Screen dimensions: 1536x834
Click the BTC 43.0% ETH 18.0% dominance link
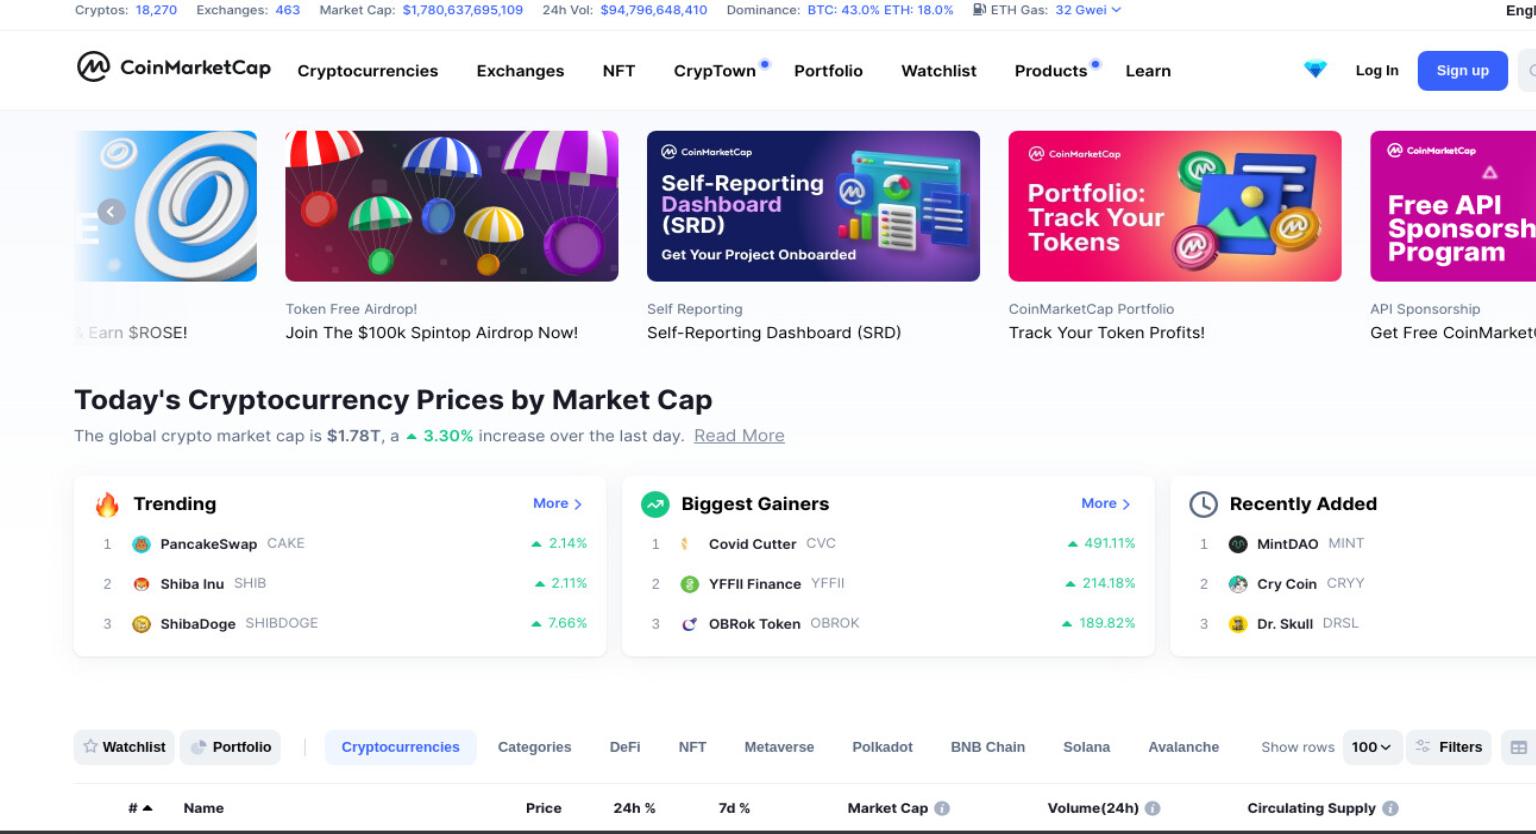click(x=880, y=10)
